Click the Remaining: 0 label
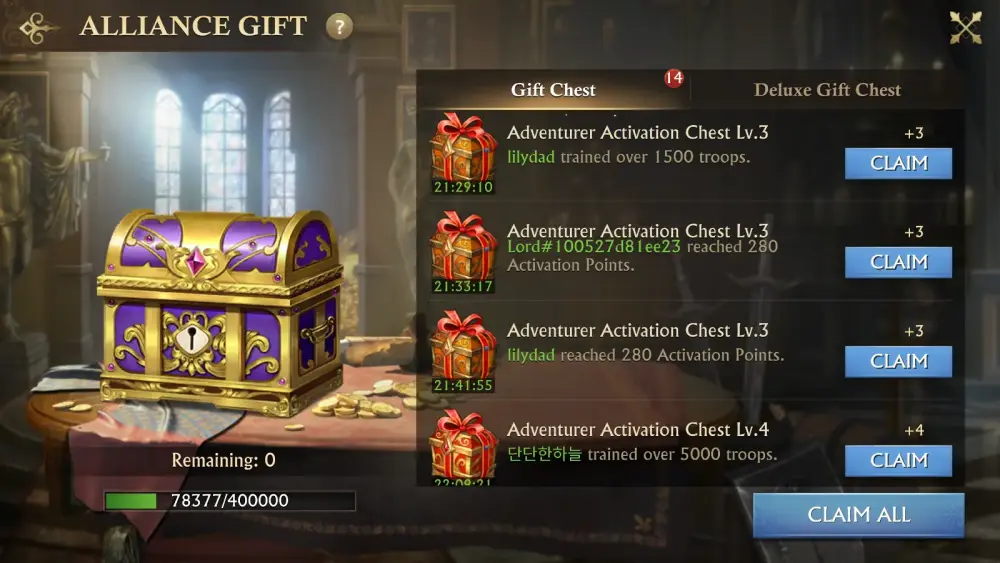 pyautogui.click(x=223, y=460)
